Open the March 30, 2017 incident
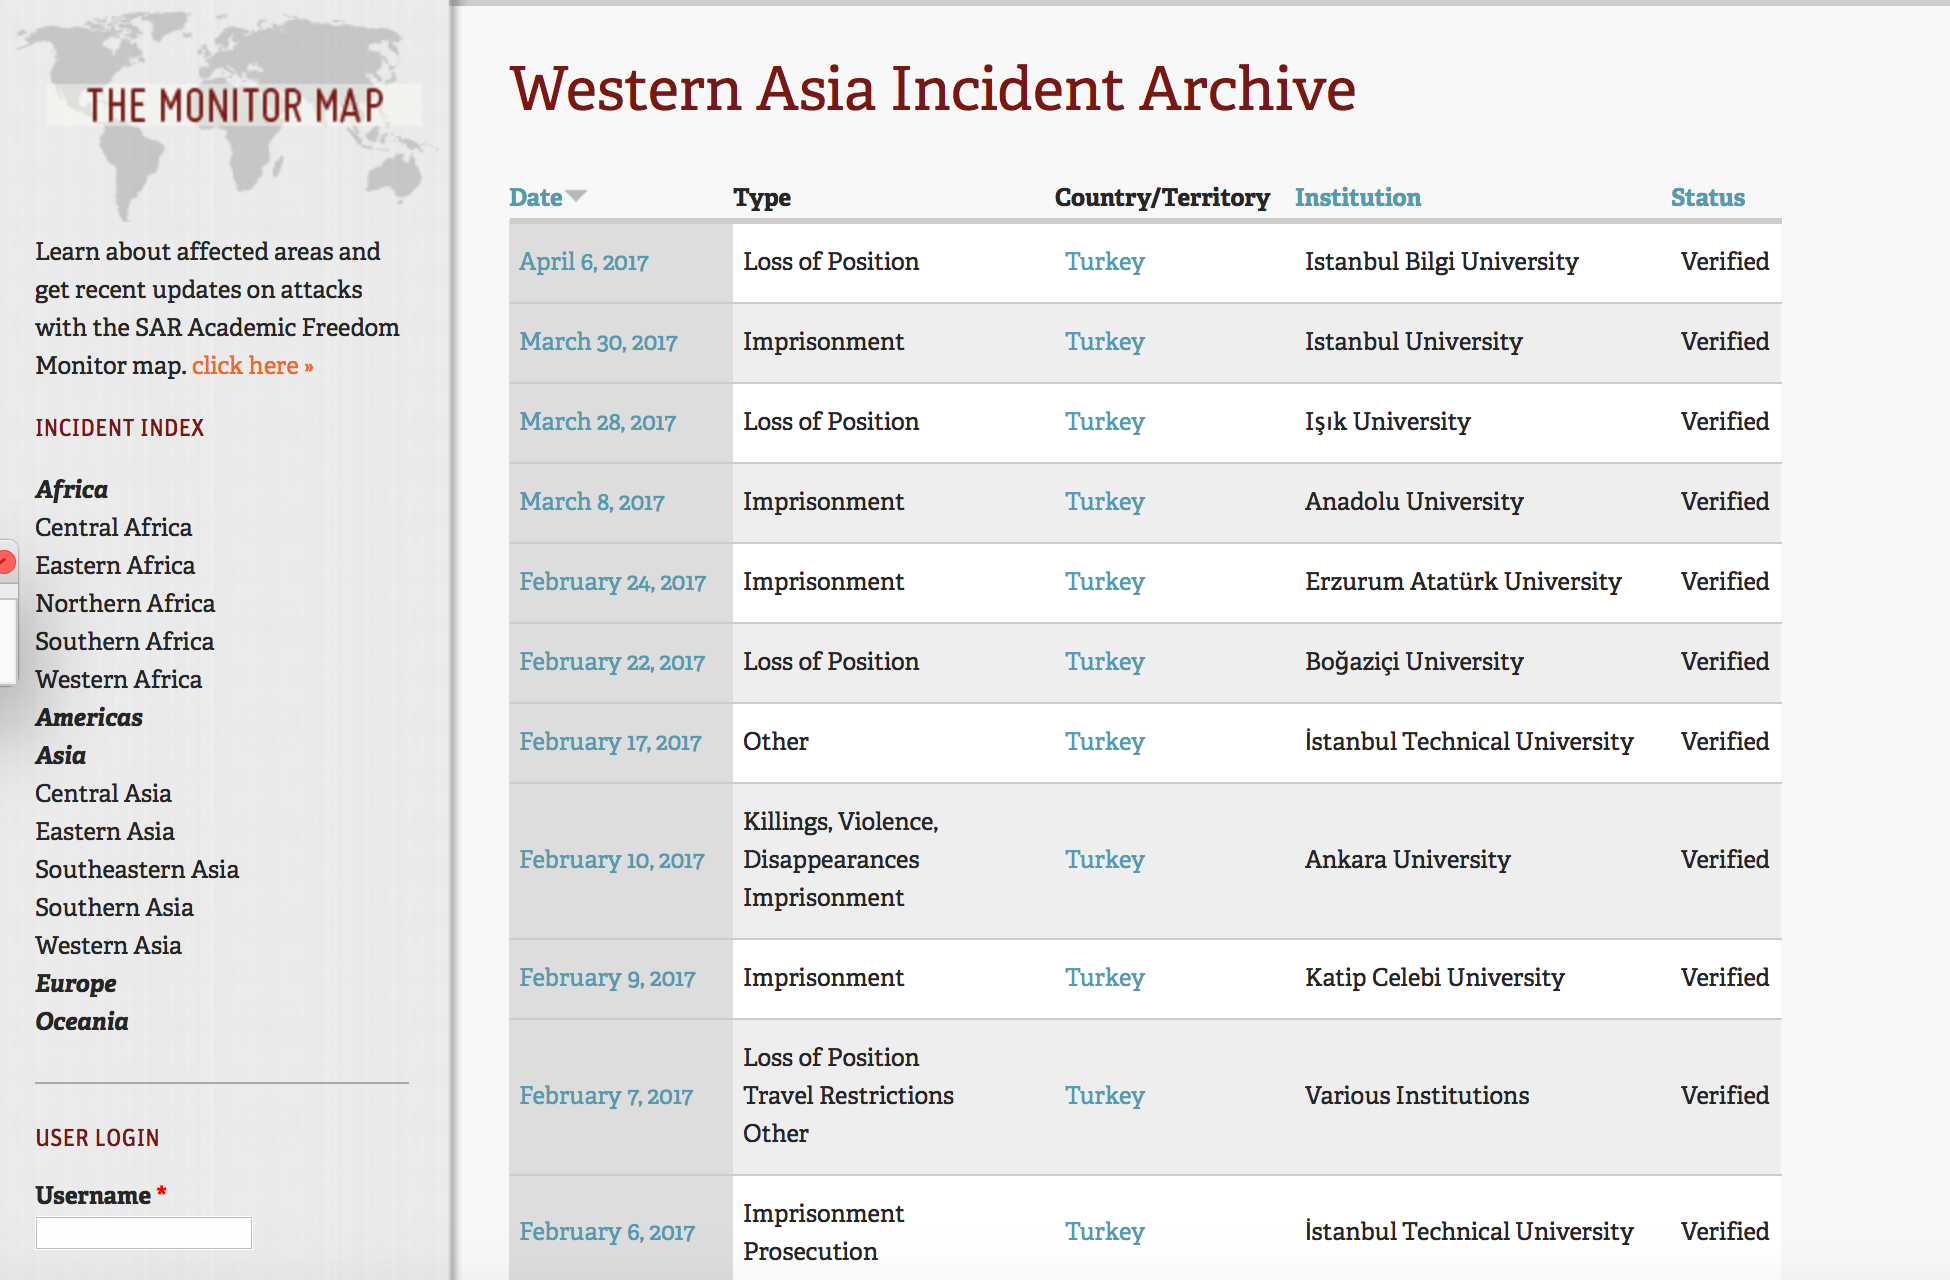 tap(598, 342)
